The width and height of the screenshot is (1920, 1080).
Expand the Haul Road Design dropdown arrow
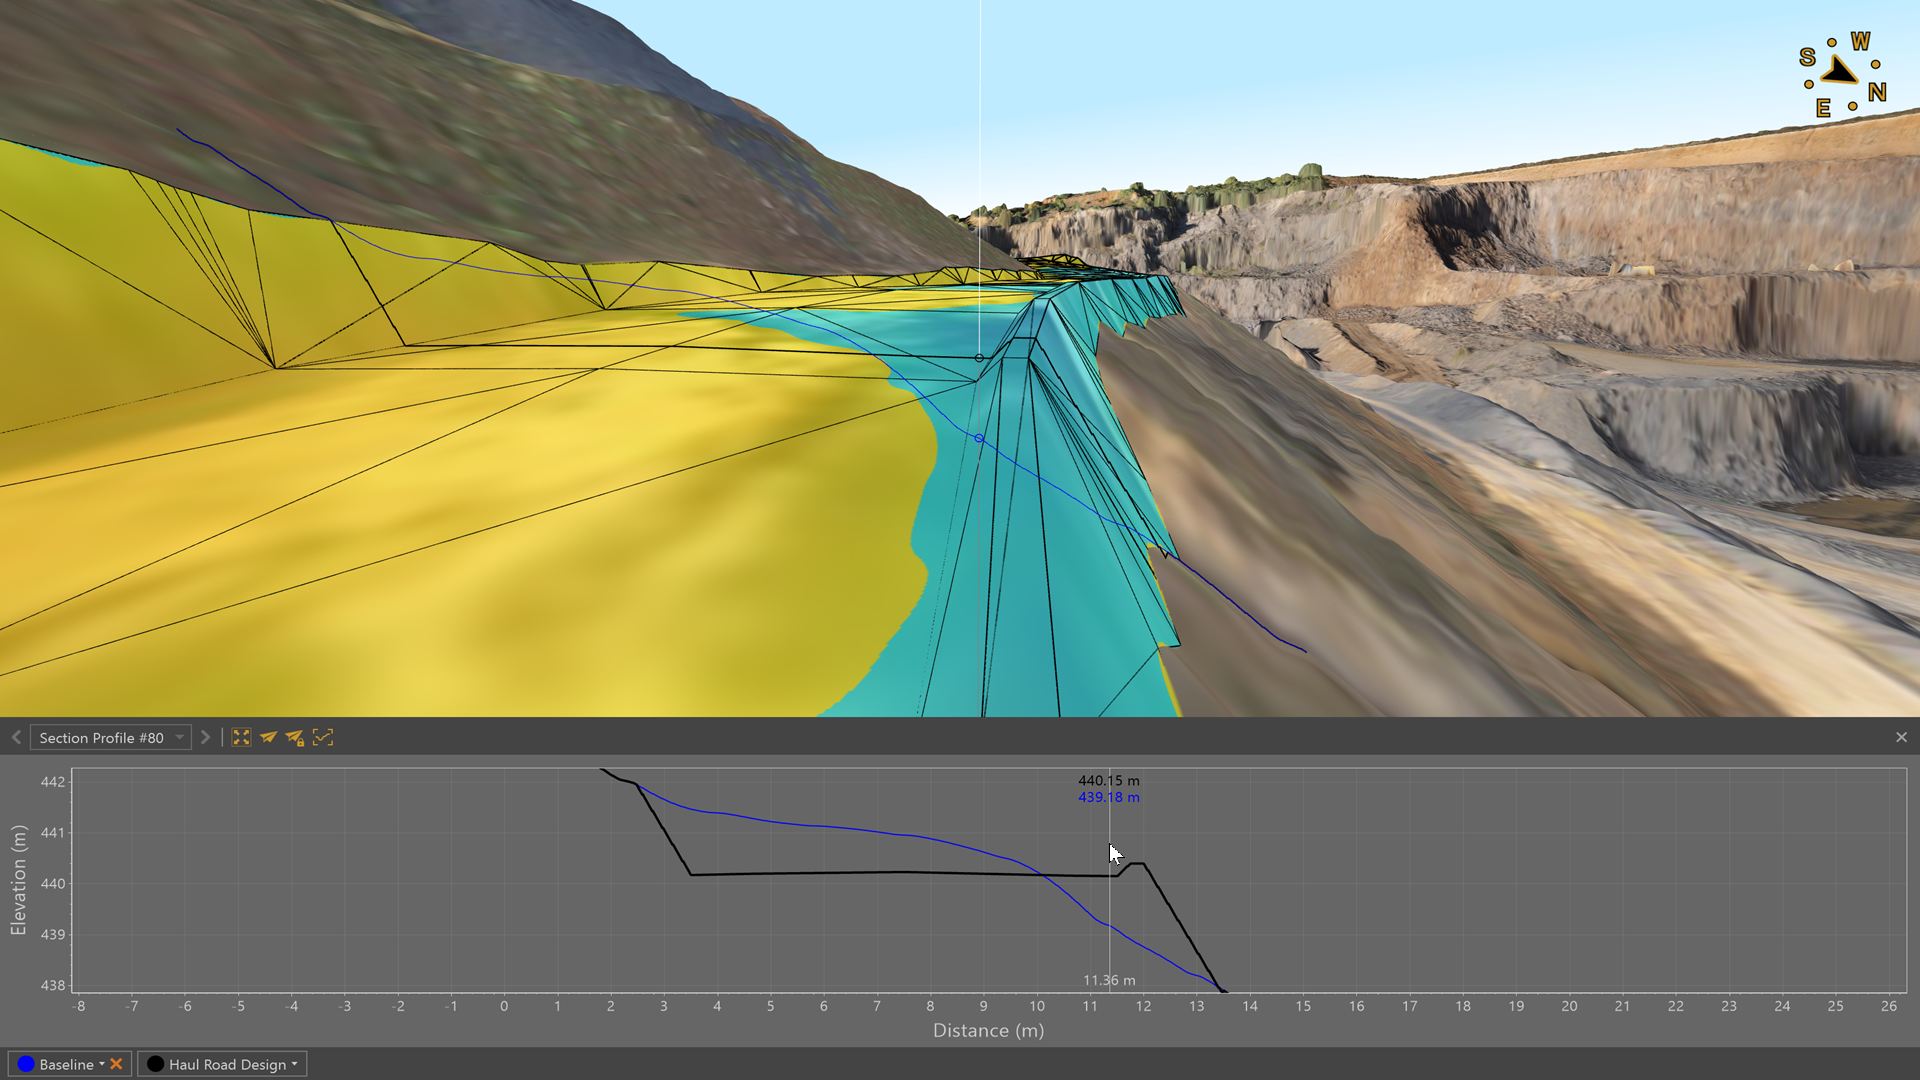[x=295, y=1064]
